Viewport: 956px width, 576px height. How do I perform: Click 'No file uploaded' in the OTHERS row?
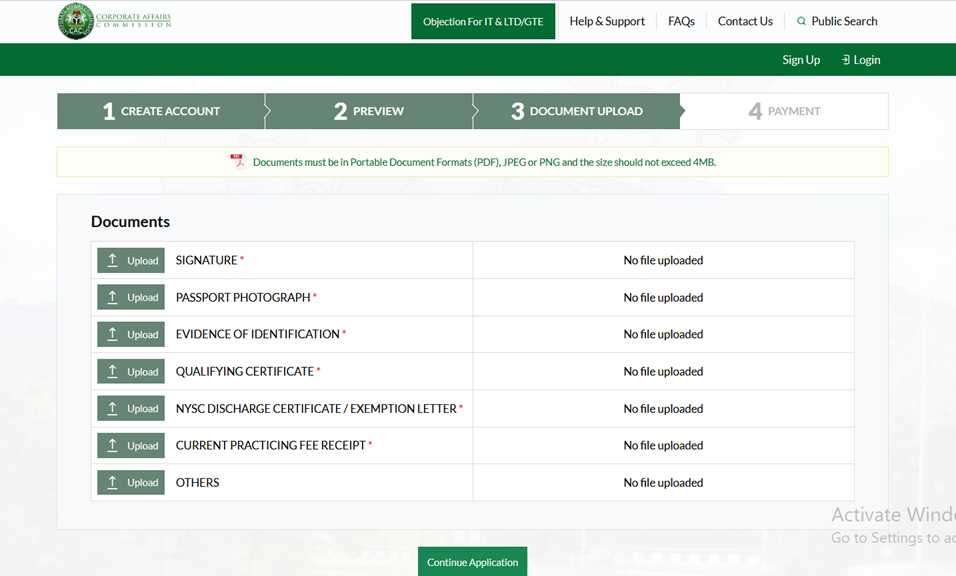(x=663, y=482)
